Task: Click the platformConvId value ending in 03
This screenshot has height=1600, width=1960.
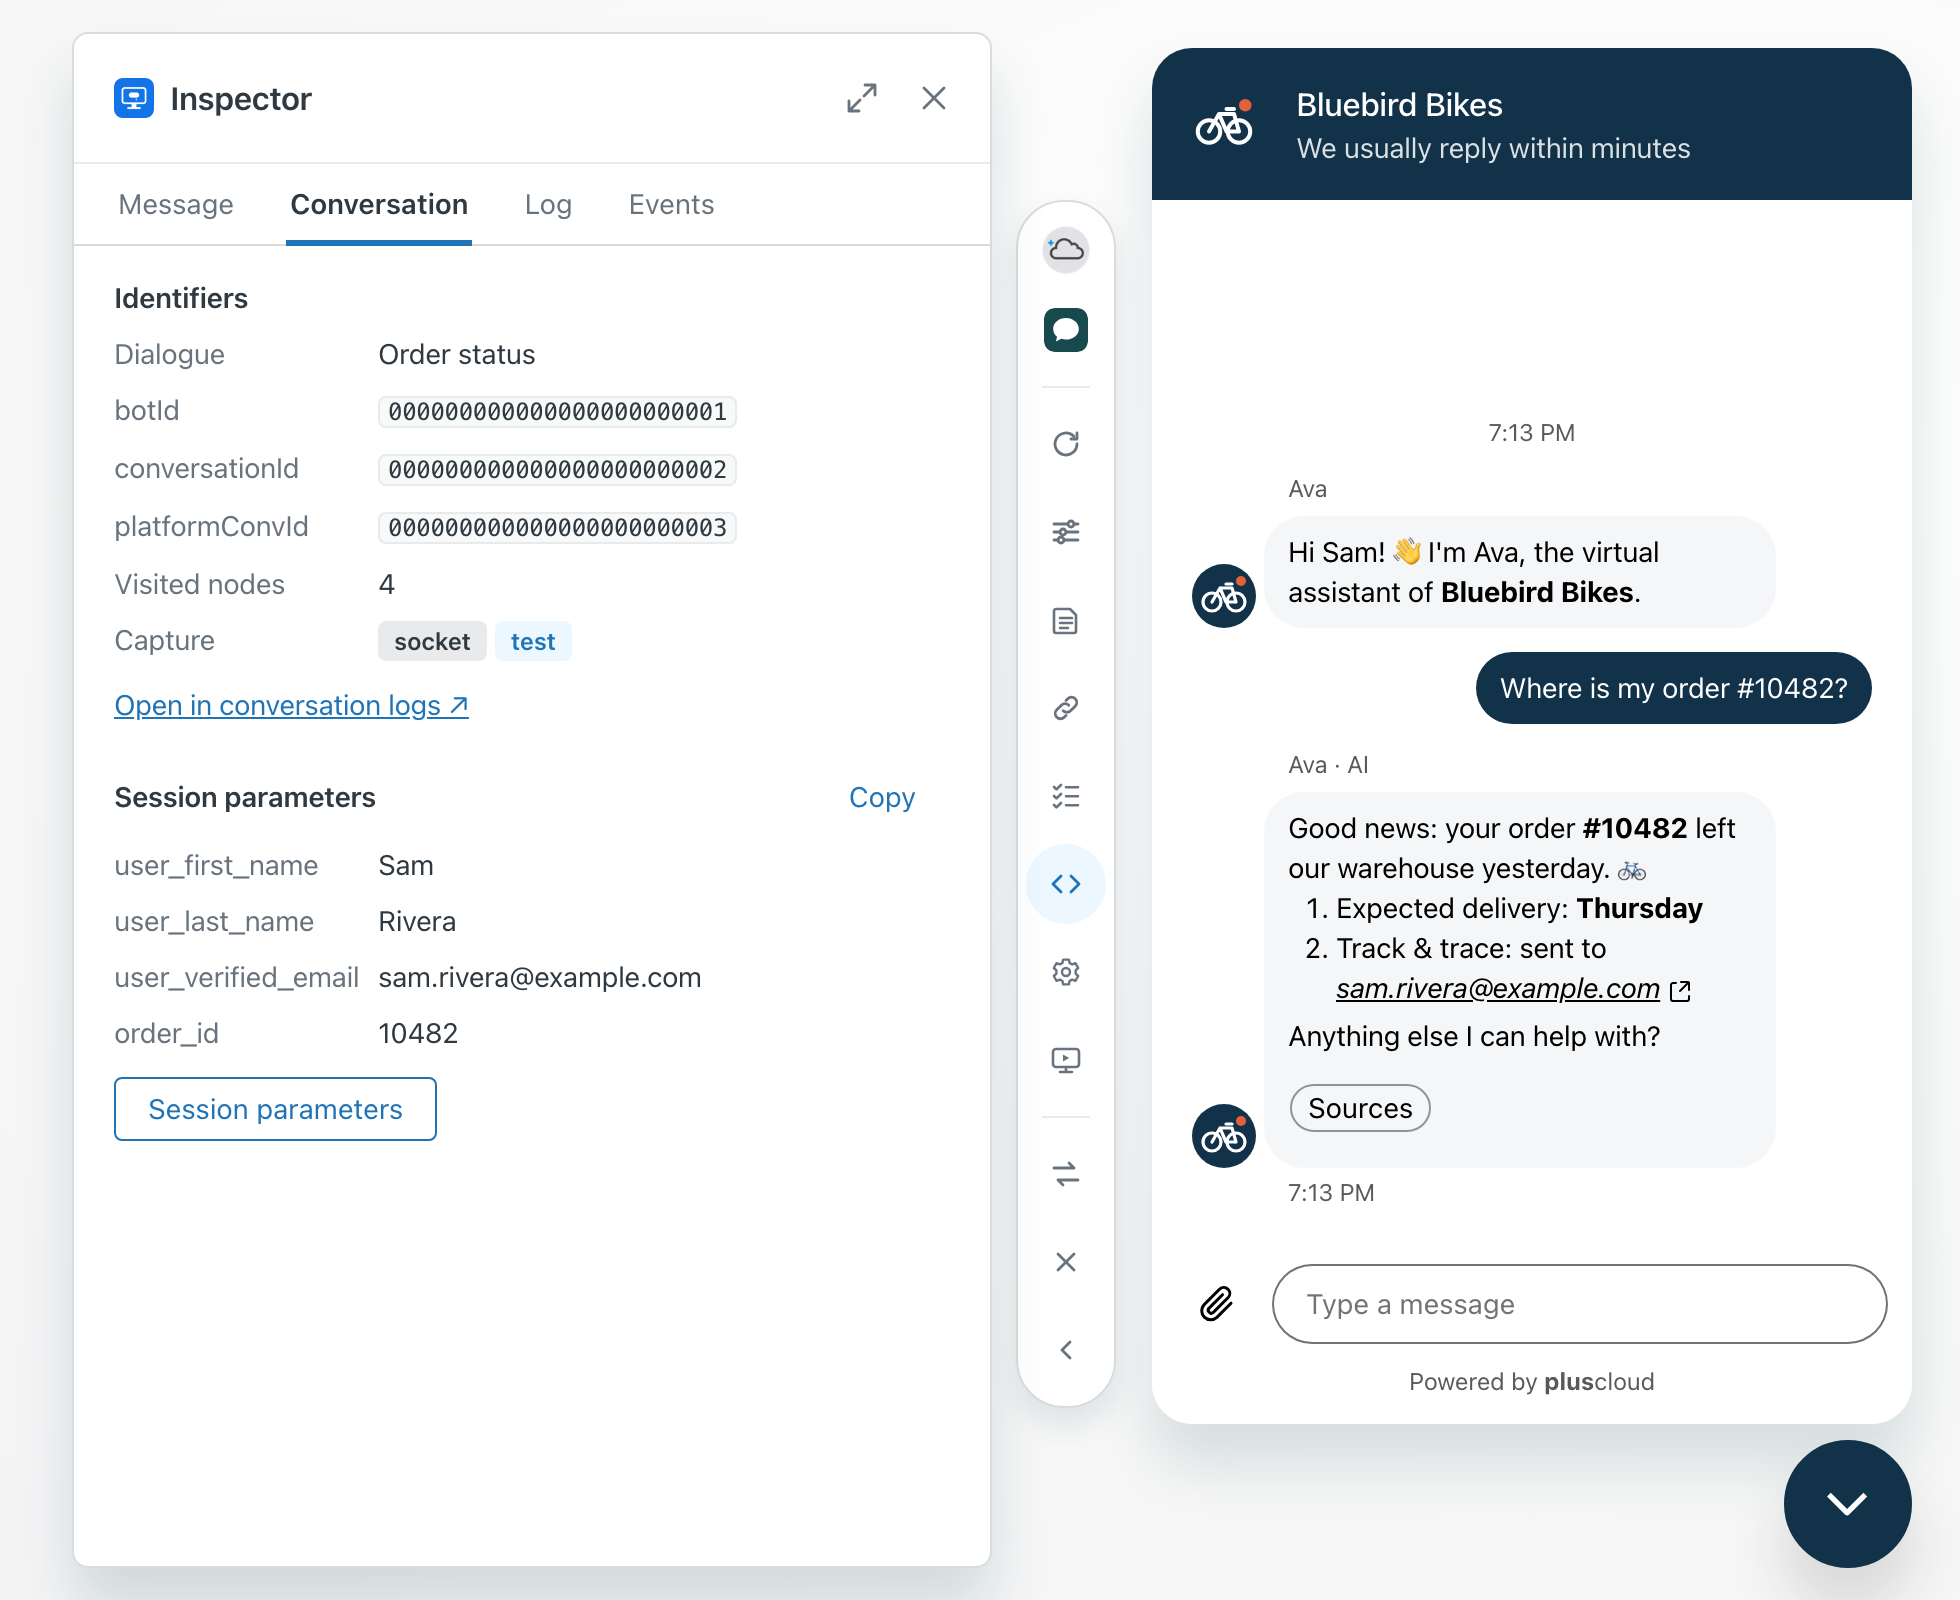Action: pos(557,528)
